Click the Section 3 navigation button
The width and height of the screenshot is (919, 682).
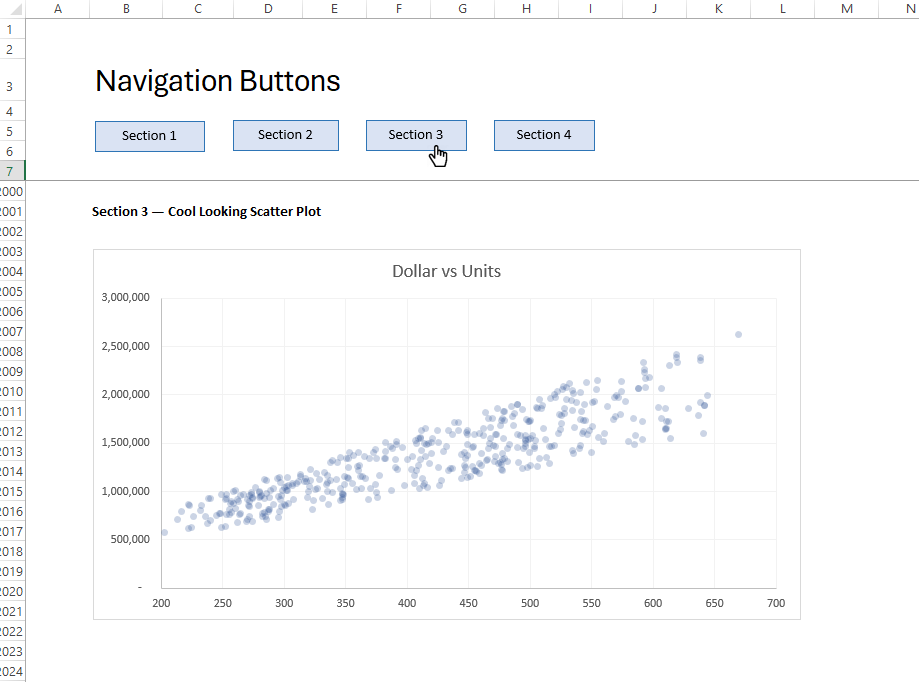[415, 135]
